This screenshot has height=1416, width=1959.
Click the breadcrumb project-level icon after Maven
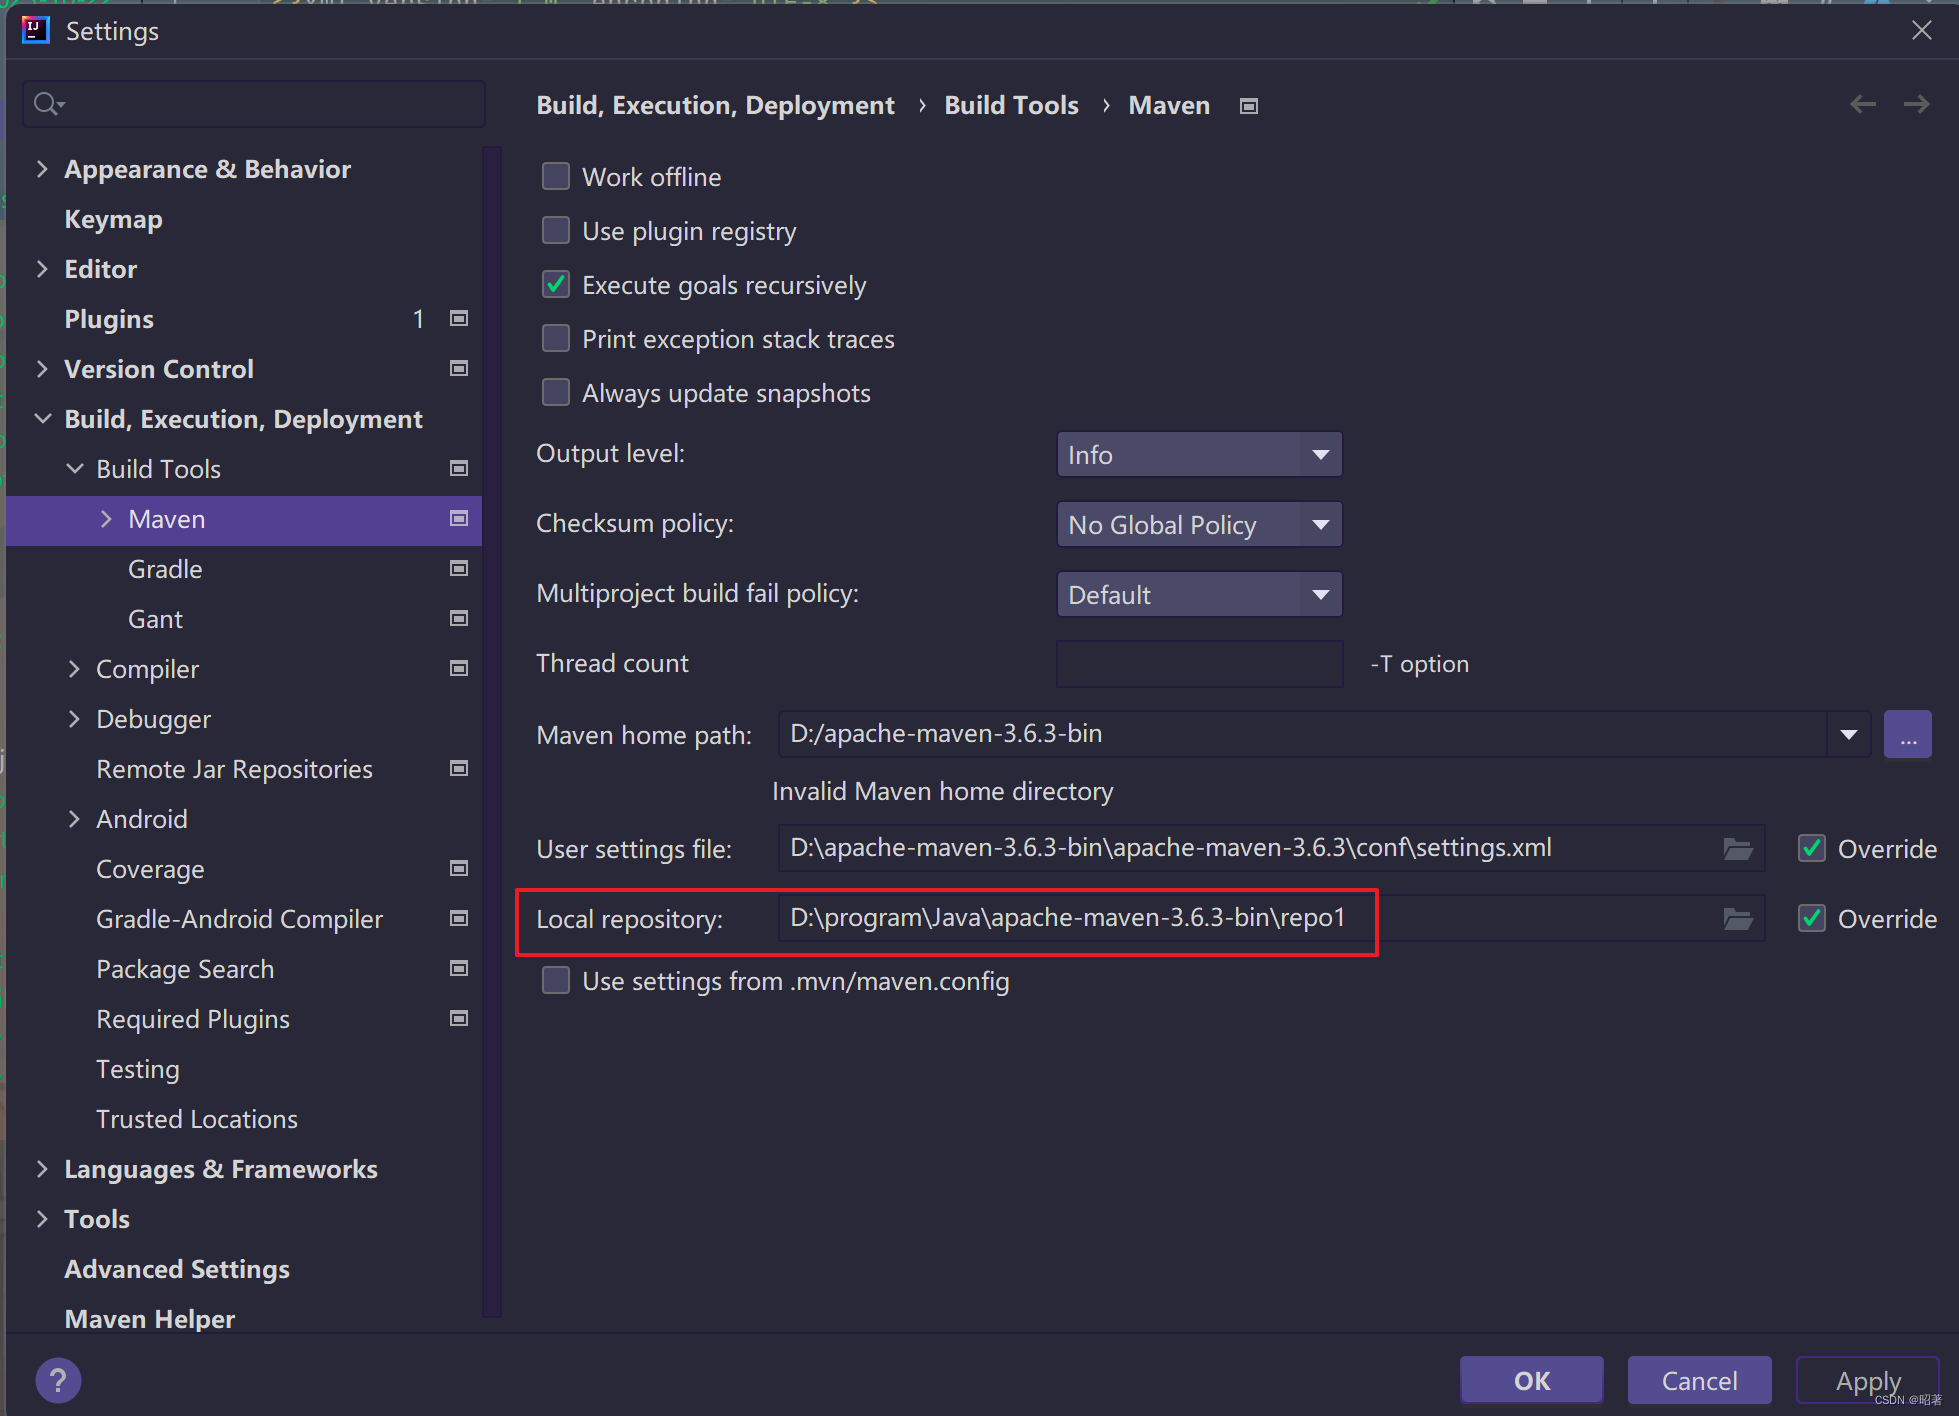coord(1249,106)
